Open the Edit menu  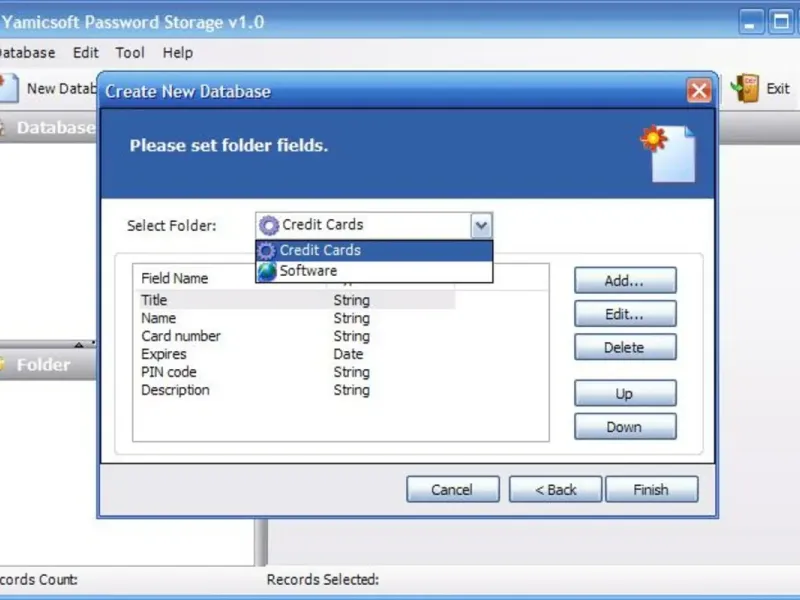coord(85,53)
